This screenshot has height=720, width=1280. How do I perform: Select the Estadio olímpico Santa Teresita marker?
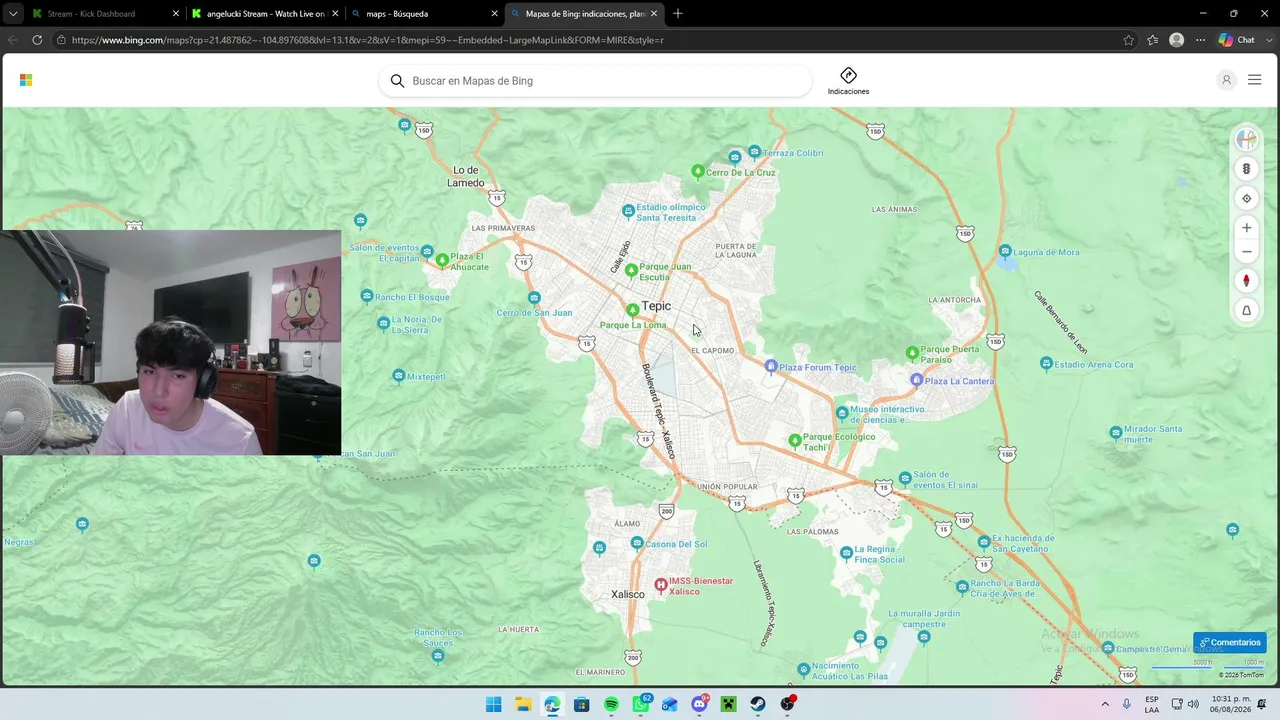[x=628, y=211]
